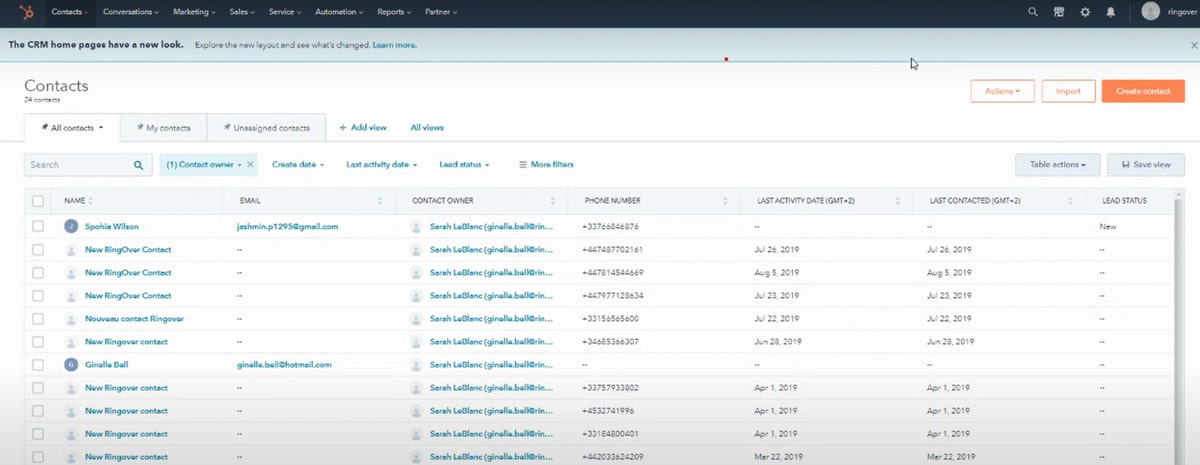Check the row with phone +447977128634
1200x465 pixels.
(x=38, y=296)
